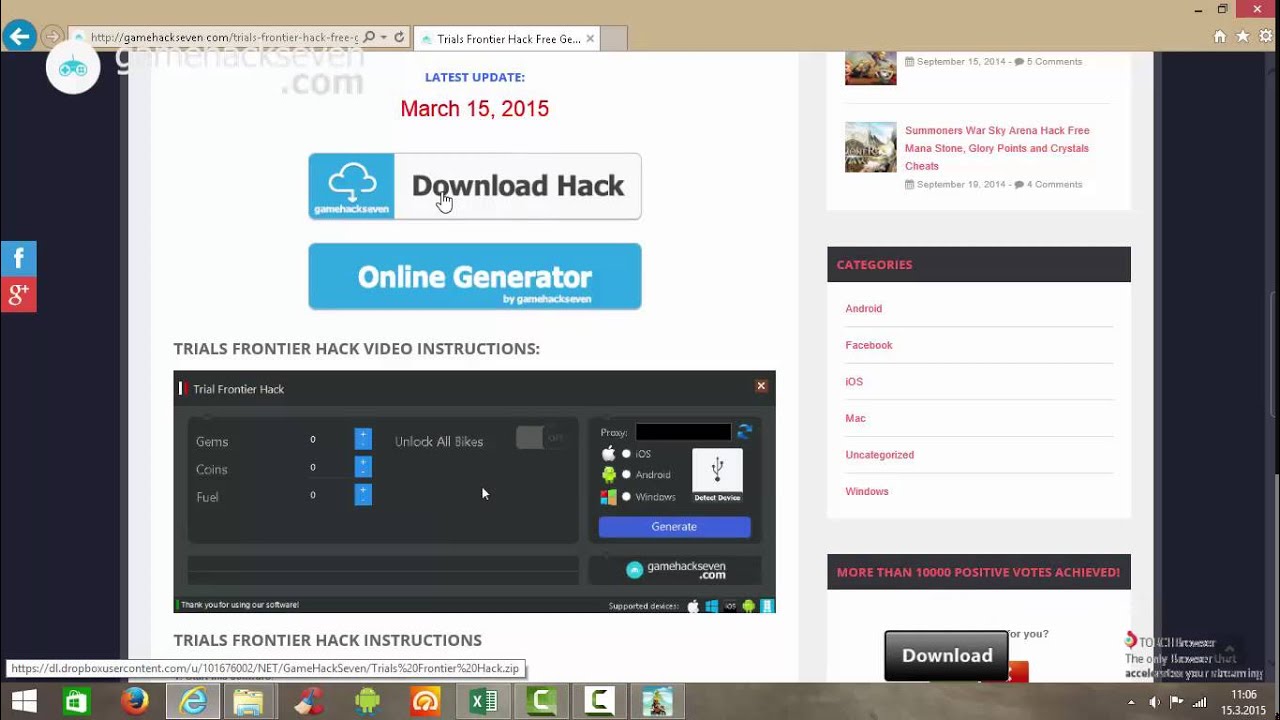Click the Windows logo beside Windows option

coord(608,497)
